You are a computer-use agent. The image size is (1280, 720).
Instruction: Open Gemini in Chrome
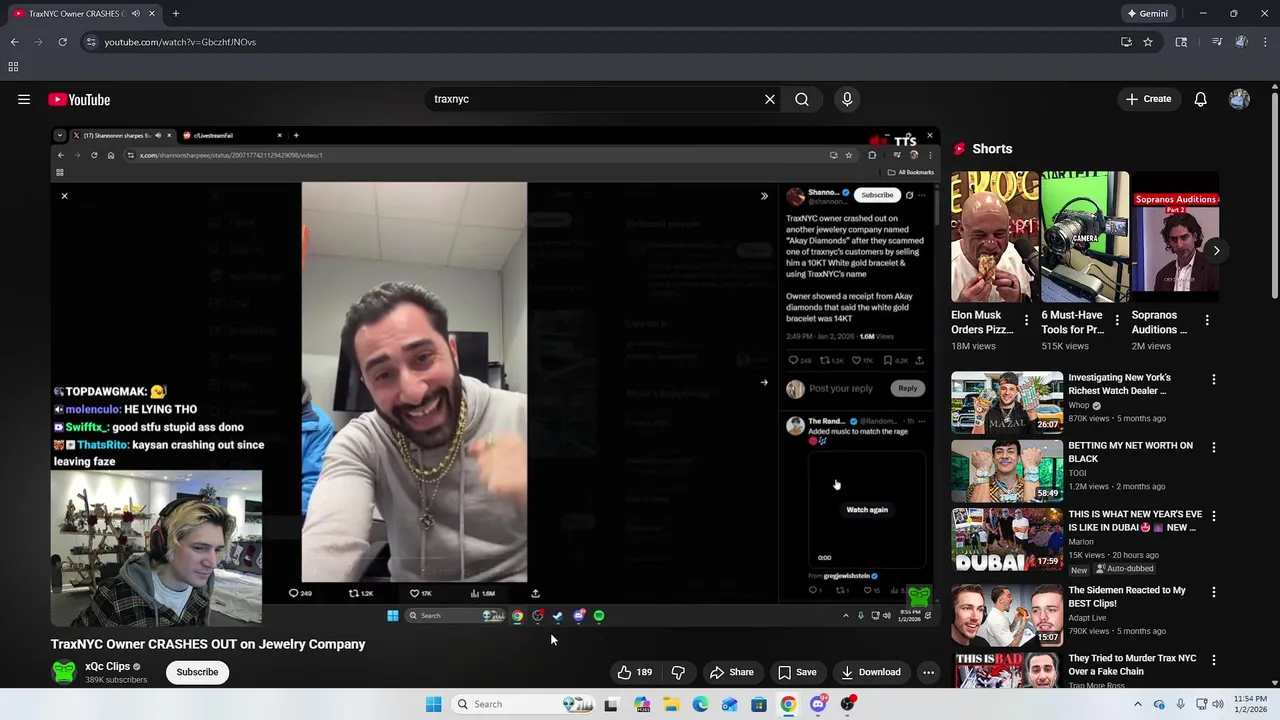pos(1148,14)
